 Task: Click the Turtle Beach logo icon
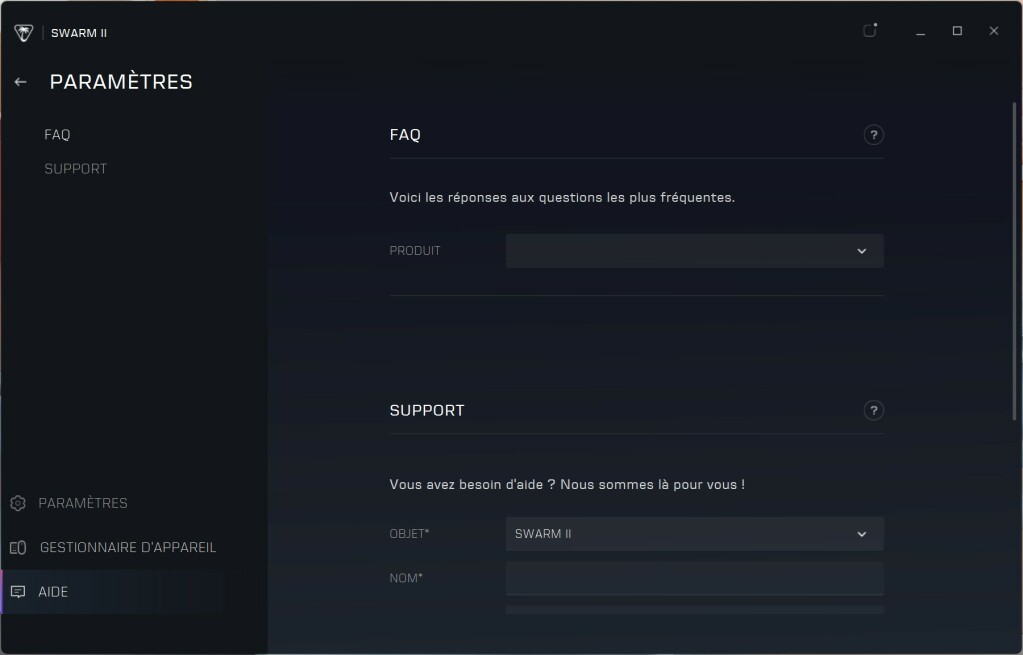coord(23,33)
